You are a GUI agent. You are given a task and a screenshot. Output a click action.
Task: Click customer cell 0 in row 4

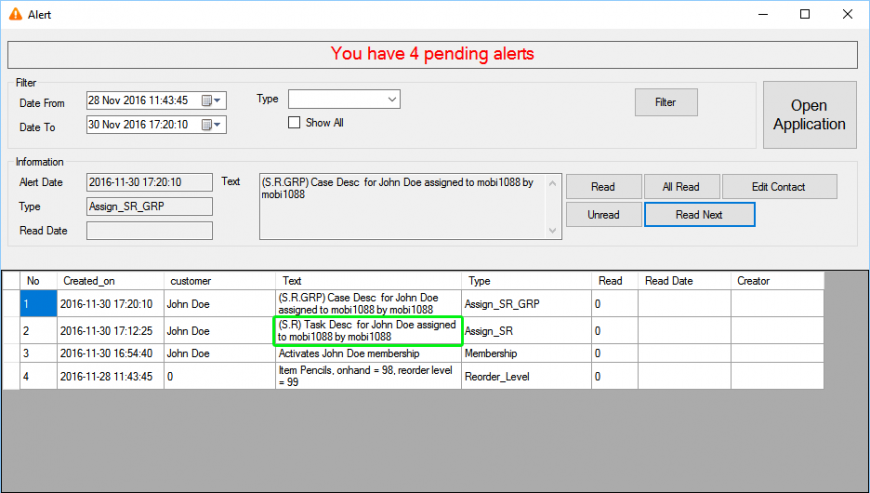220,376
